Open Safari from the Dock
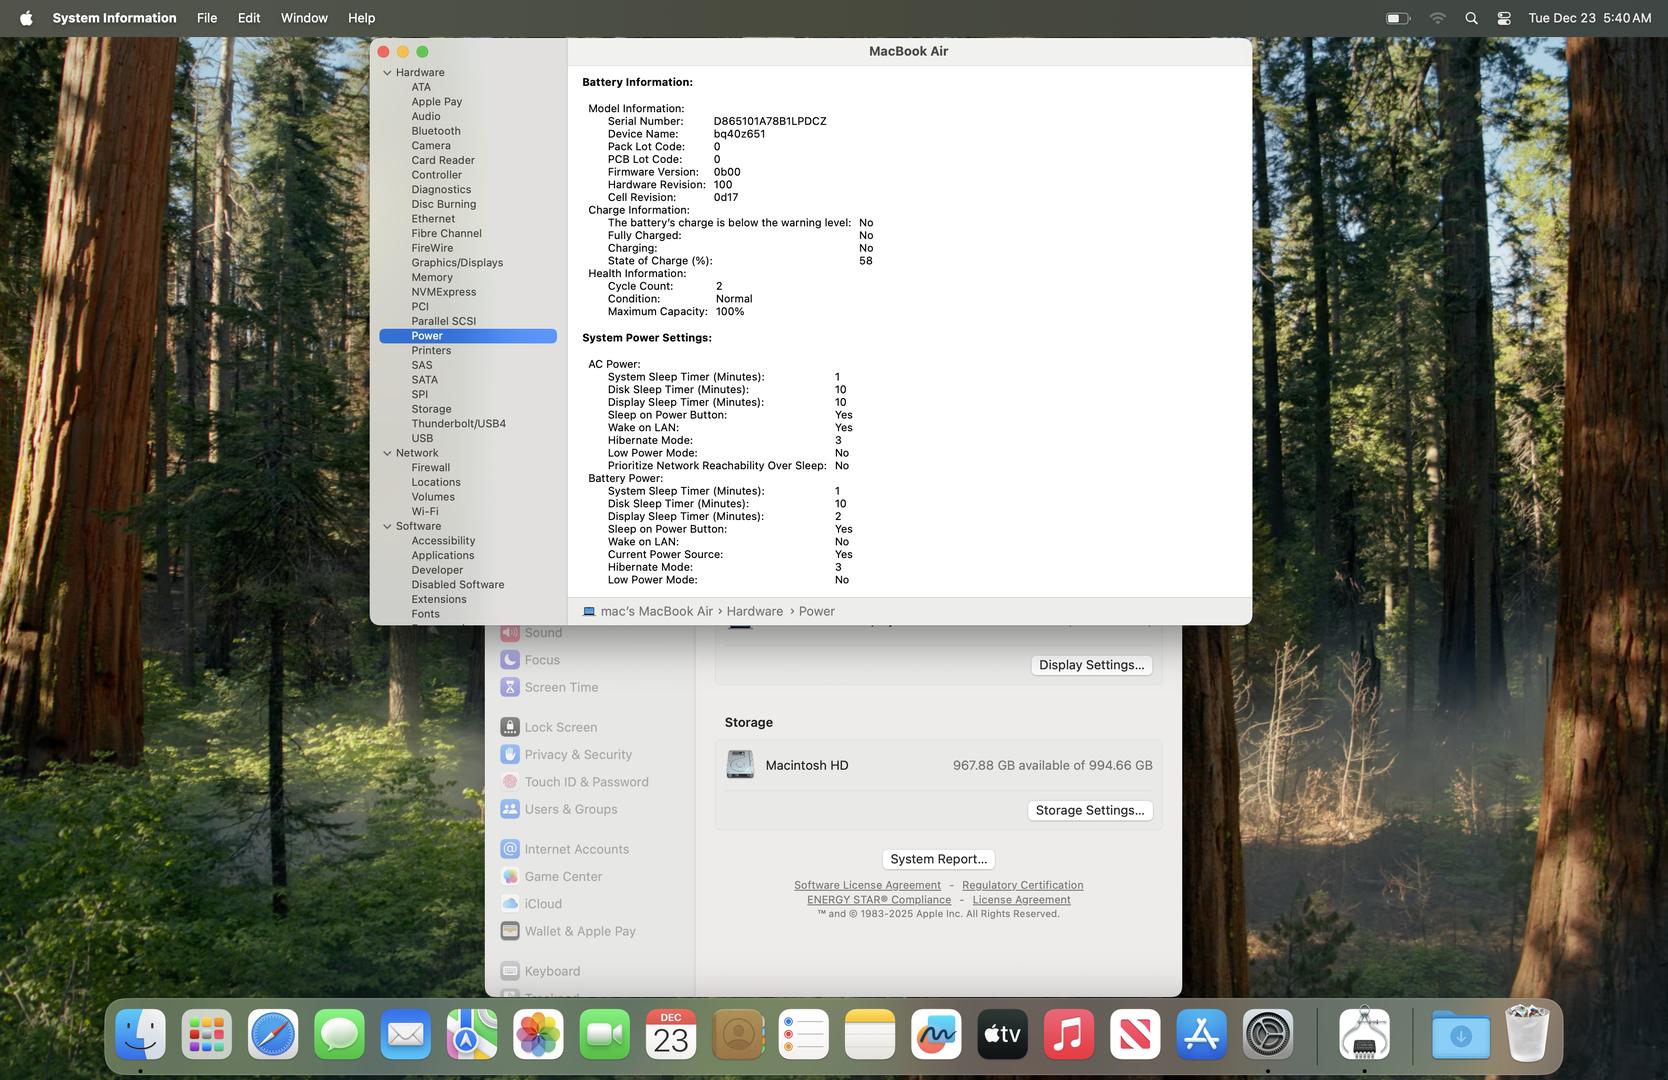Image resolution: width=1668 pixels, height=1080 pixels. click(273, 1035)
